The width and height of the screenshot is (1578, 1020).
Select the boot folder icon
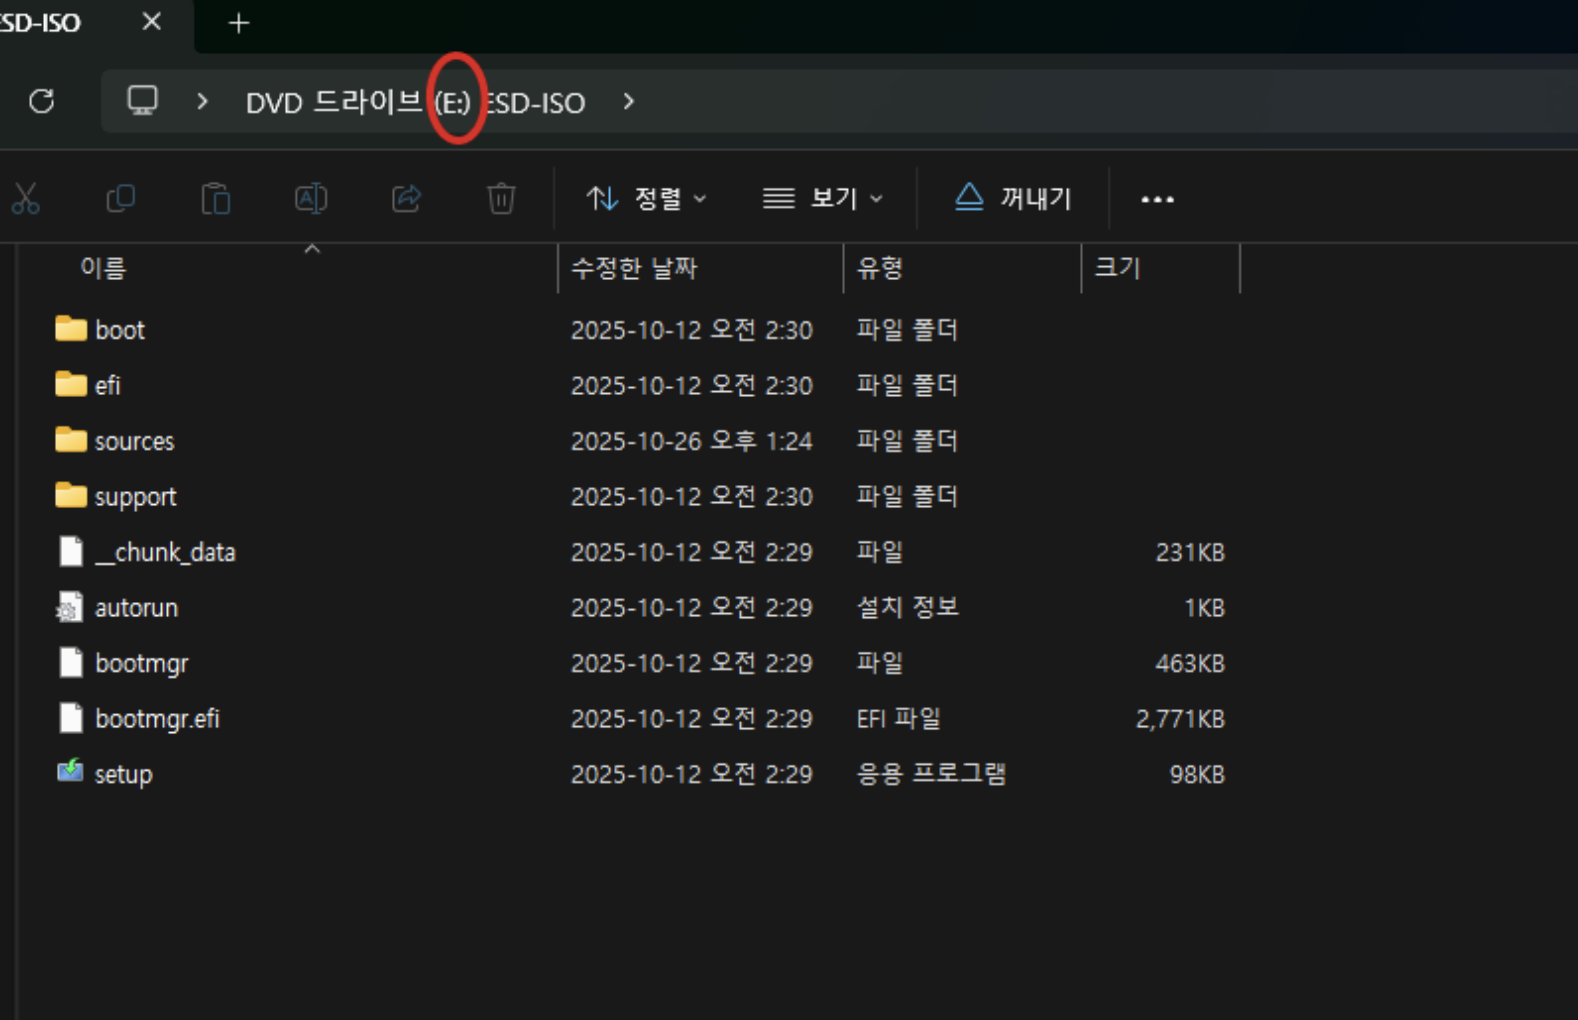click(70, 329)
